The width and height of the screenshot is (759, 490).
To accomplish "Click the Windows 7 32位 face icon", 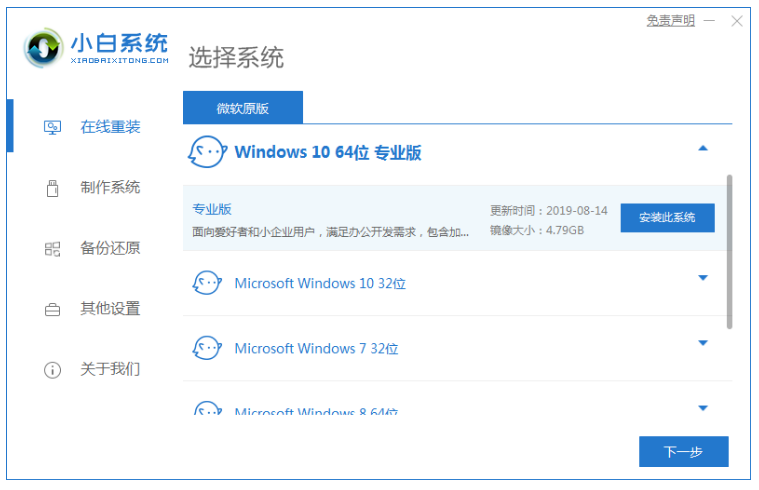I will pyautogui.click(x=207, y=348).
